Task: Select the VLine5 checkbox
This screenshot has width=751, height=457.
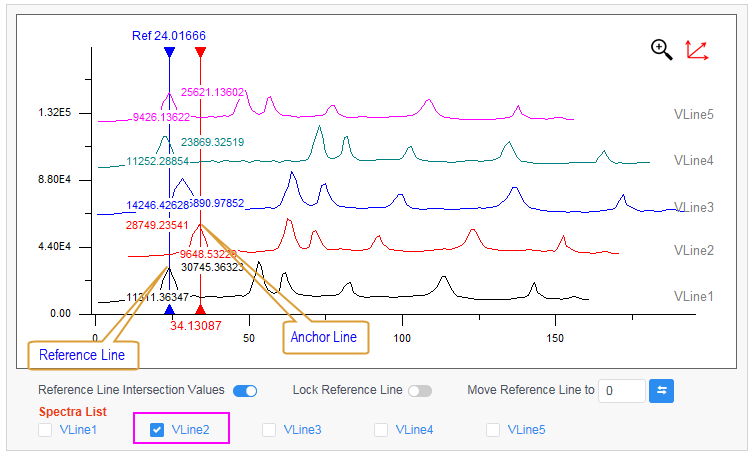Action: [493, 430]
